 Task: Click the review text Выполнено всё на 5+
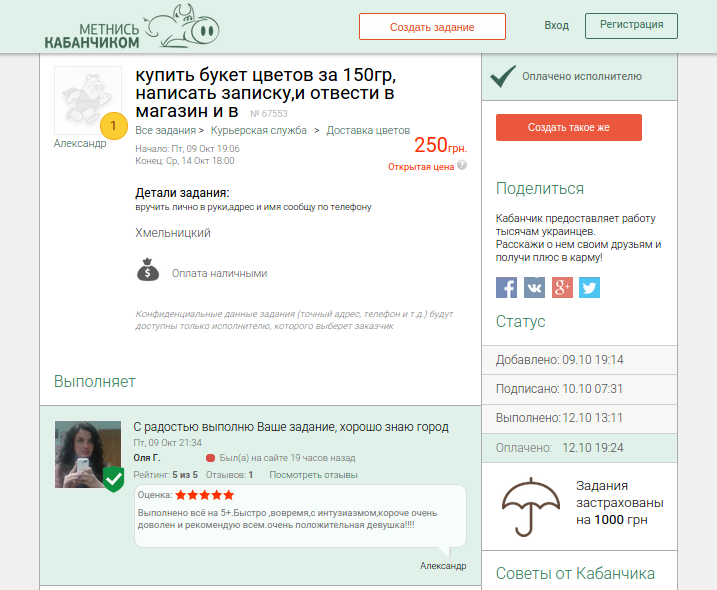(287, 519)
